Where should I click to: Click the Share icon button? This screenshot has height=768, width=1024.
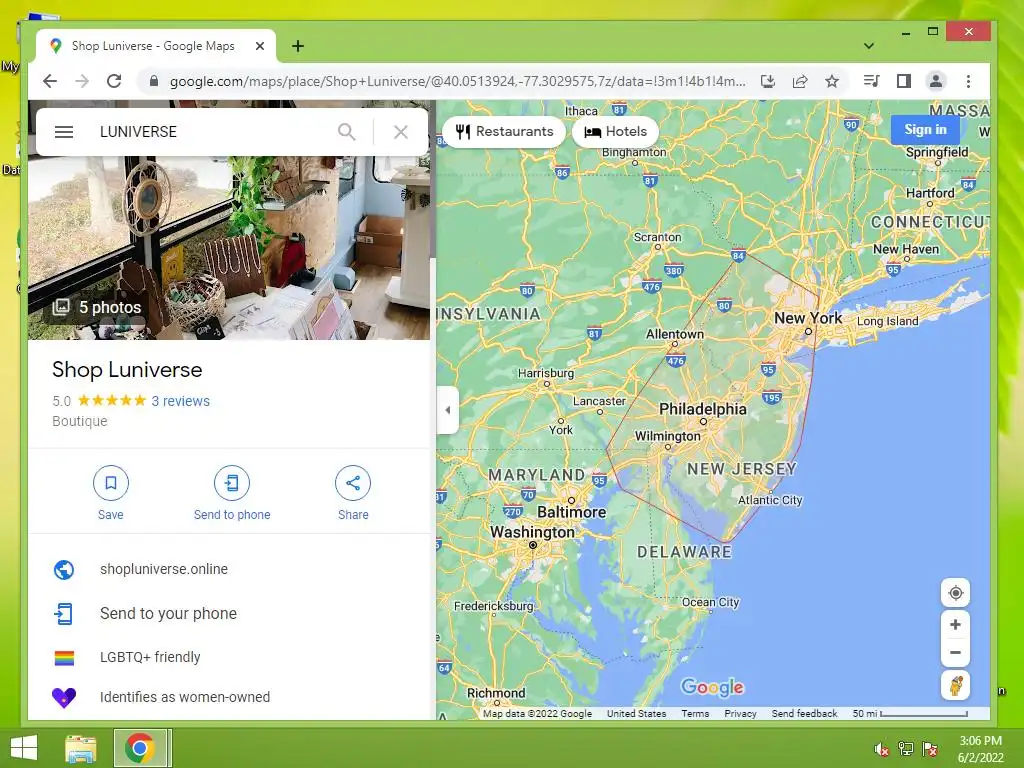click(353, 483)
